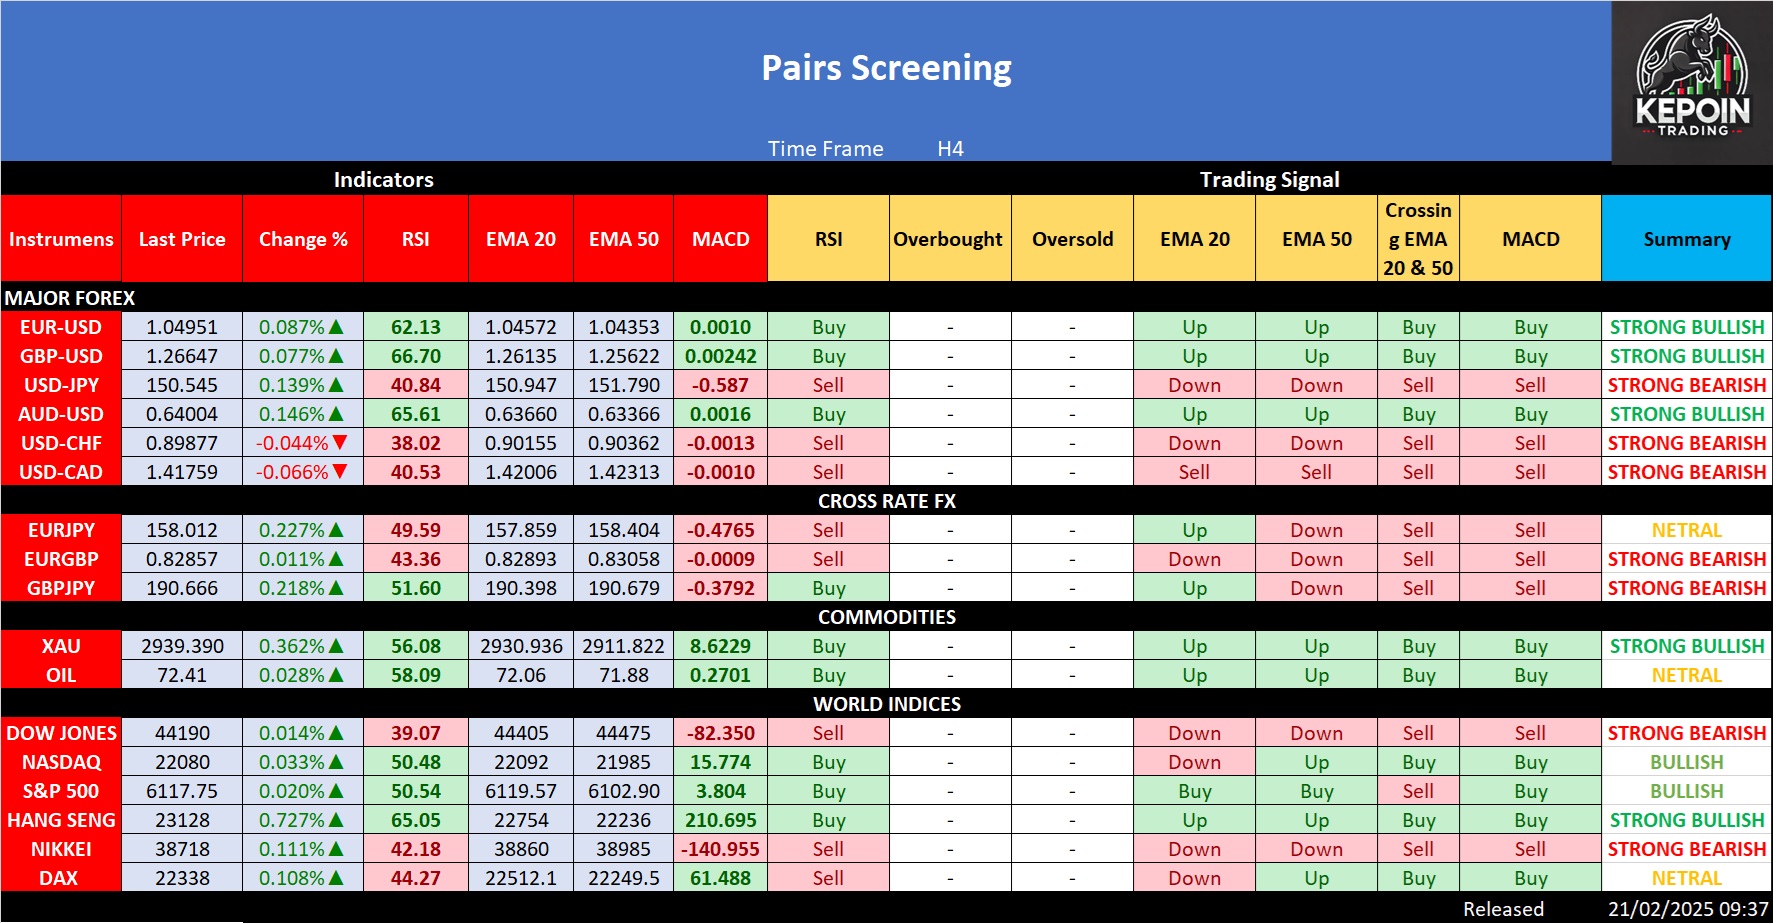
Task: Select the Instrumens column header
Action: (x=61, y=239)
